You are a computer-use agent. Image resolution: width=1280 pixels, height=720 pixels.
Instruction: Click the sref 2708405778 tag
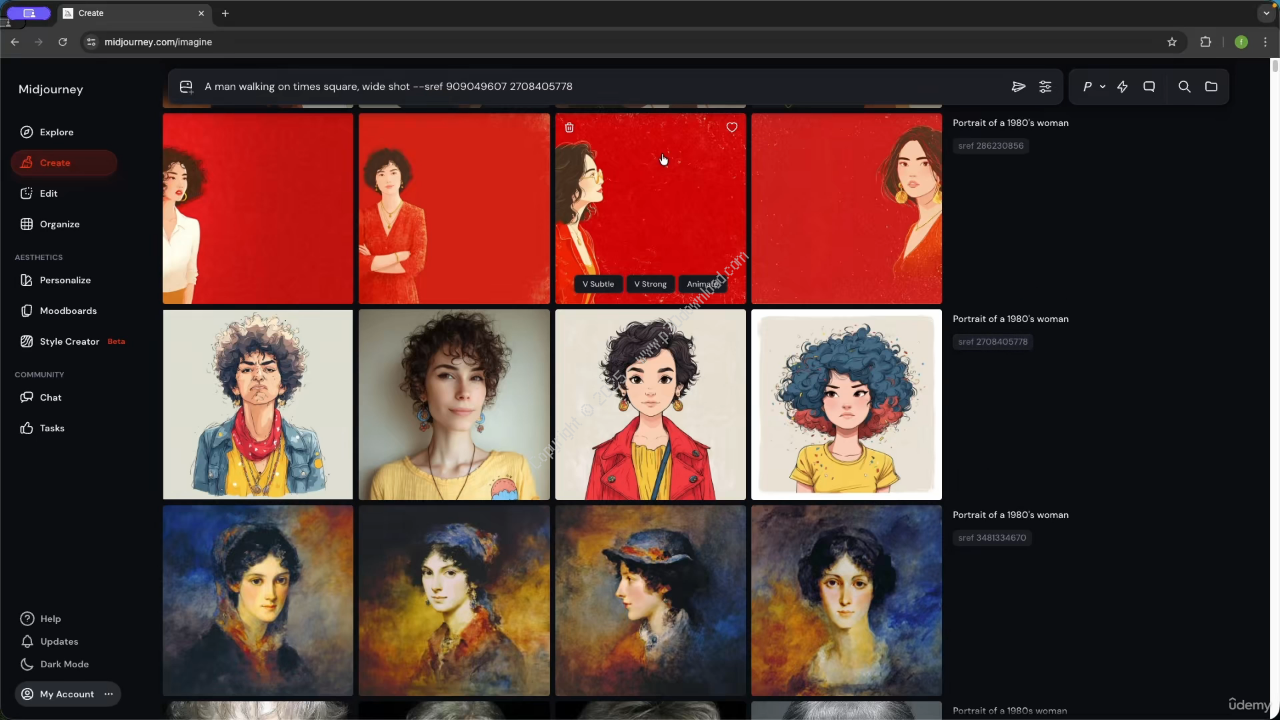coord(992,342)
